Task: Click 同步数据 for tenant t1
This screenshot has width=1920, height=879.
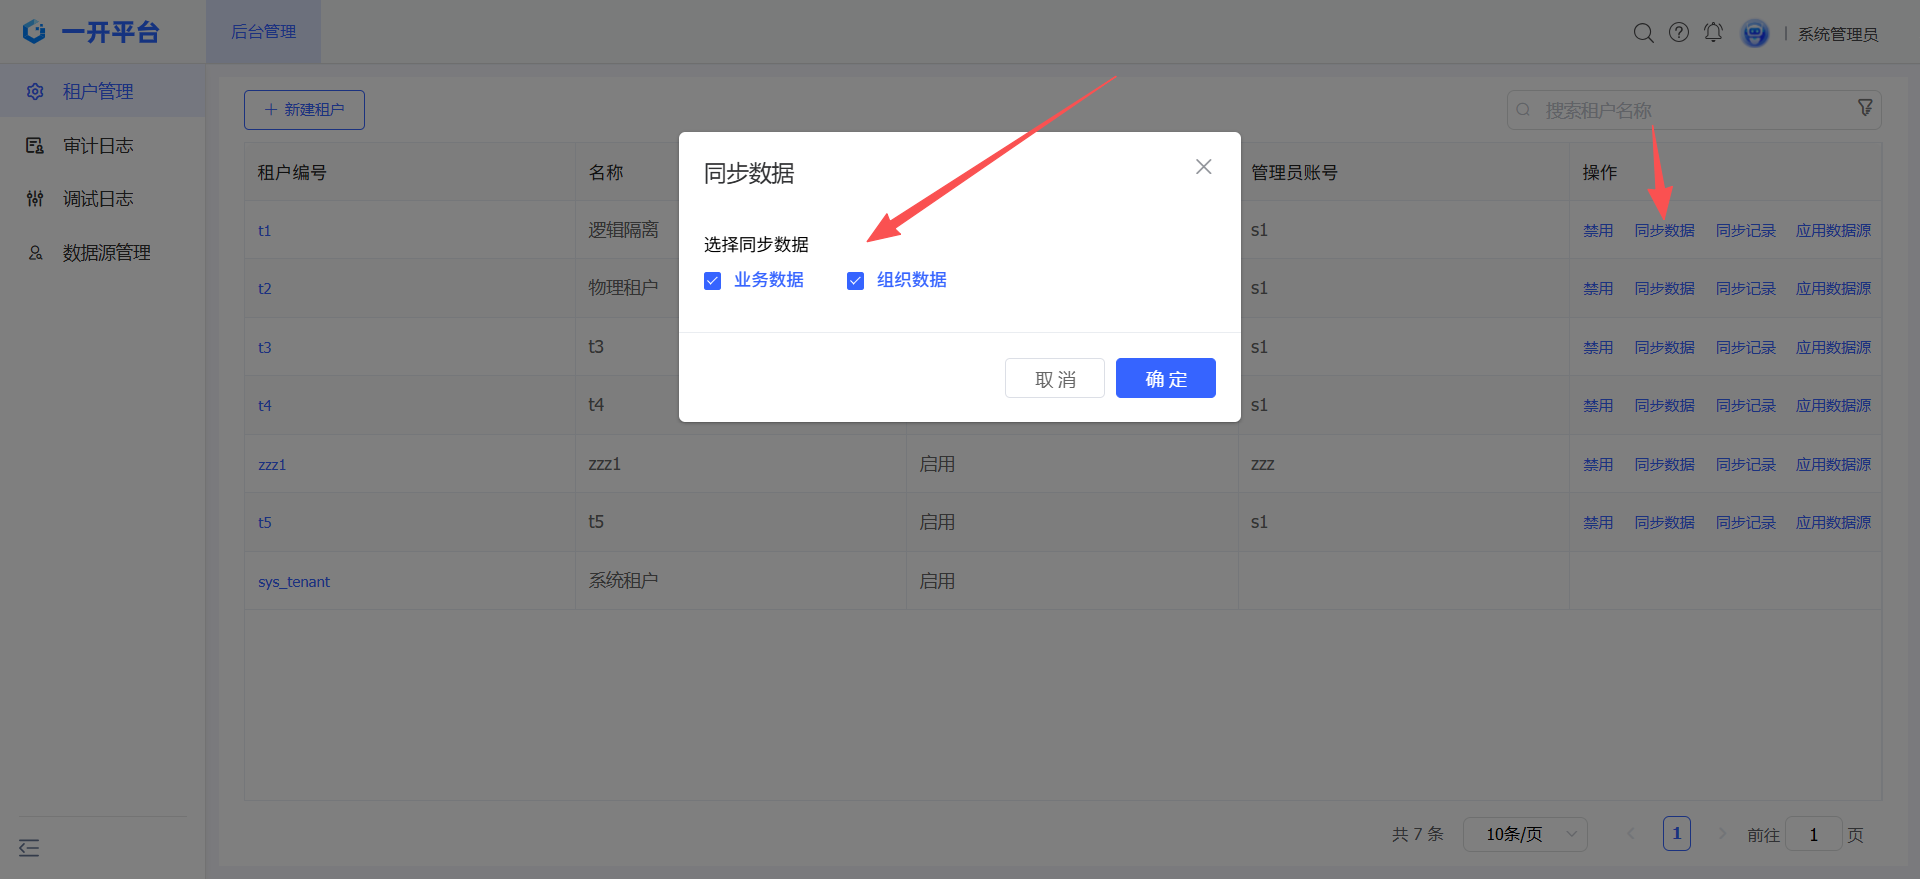Action: 1664,231
